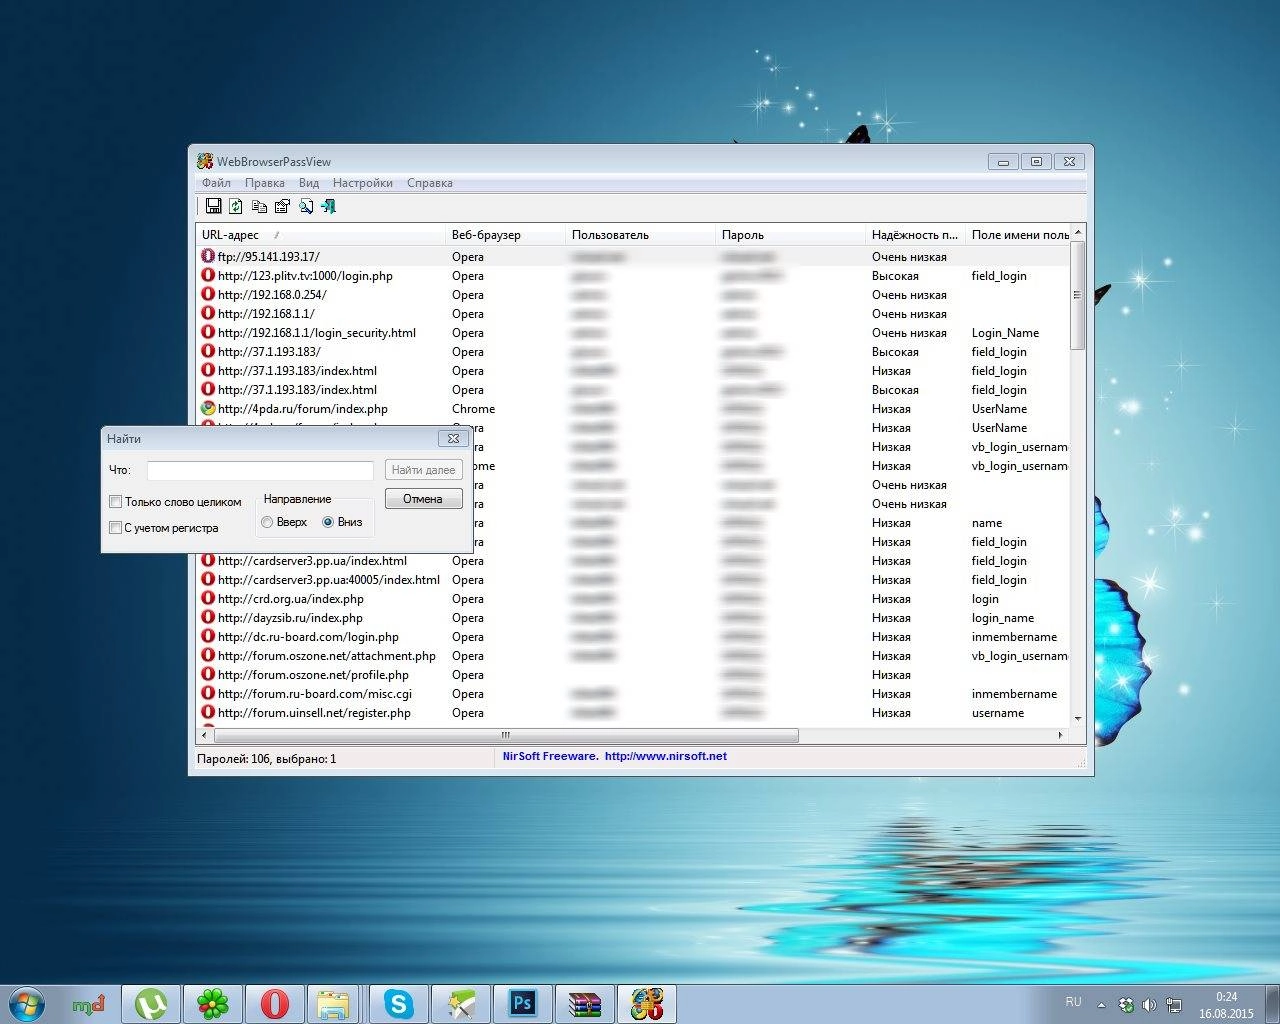The height and width of the screenshot is (1024, 1280).
Task: Open the Windows Start button
Action: [27, 1003]
